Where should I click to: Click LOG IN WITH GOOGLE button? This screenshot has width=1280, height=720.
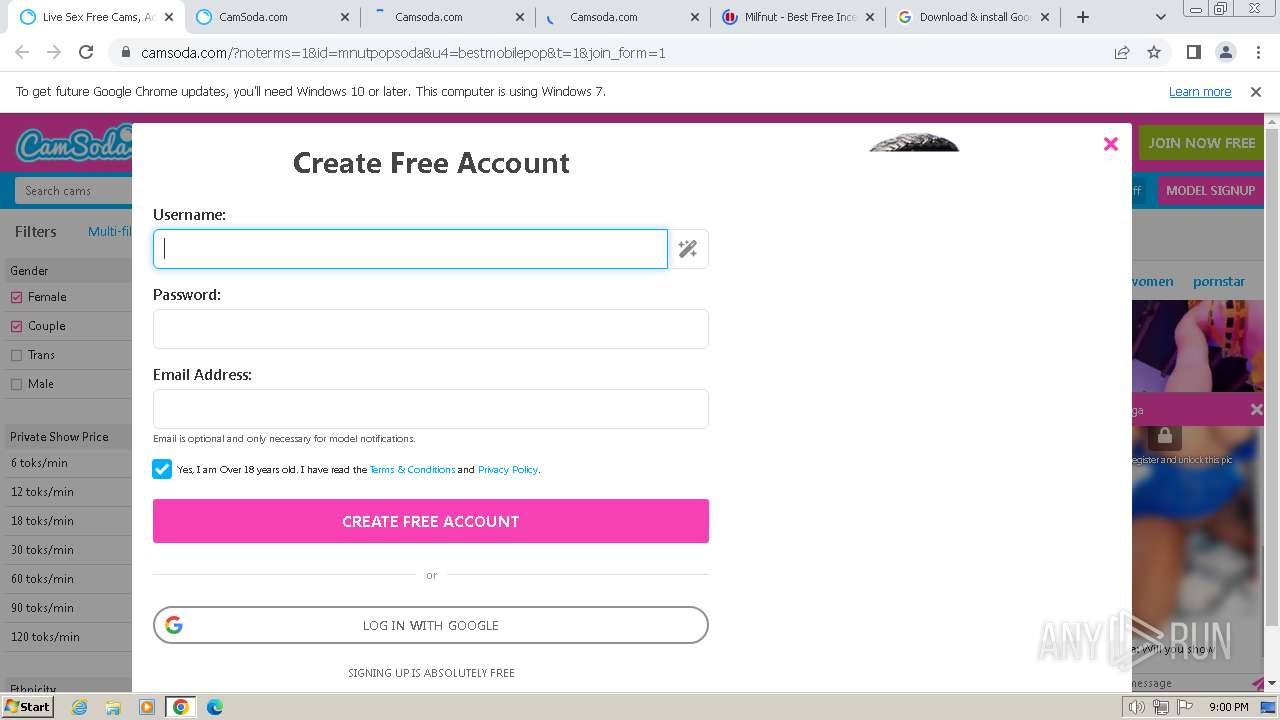431,625
